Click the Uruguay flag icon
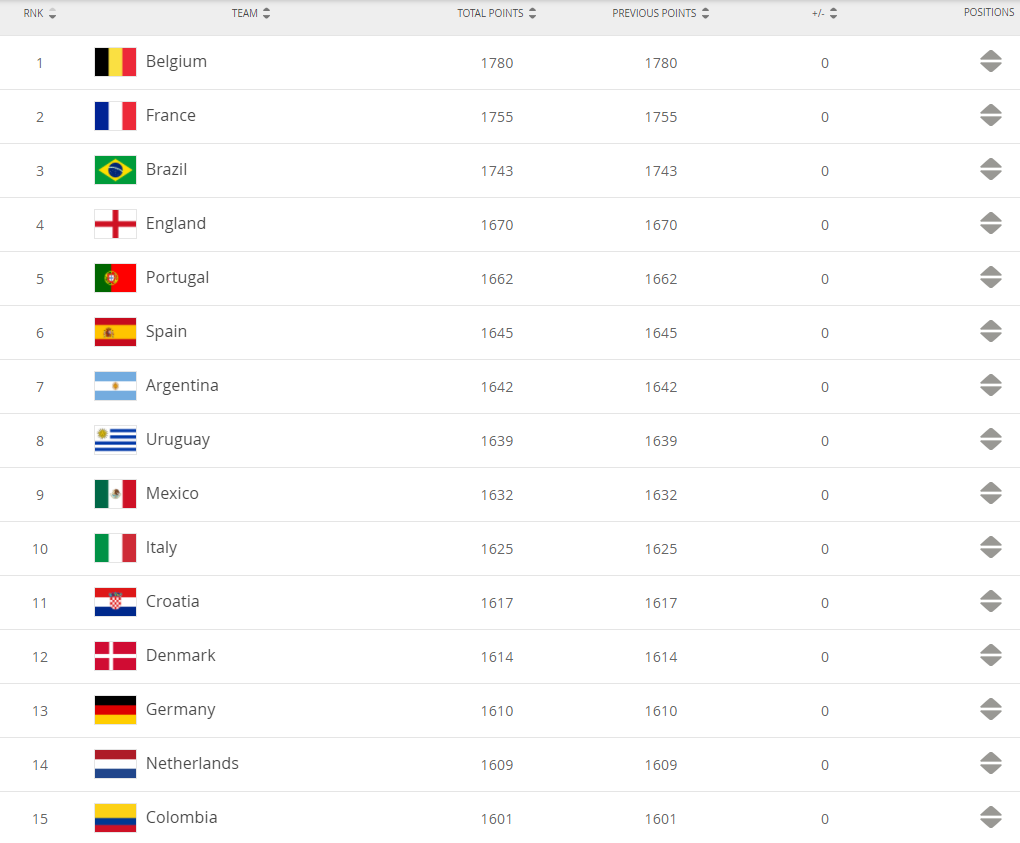Viewport: 1020px width, 843px height. coord(115,440)
